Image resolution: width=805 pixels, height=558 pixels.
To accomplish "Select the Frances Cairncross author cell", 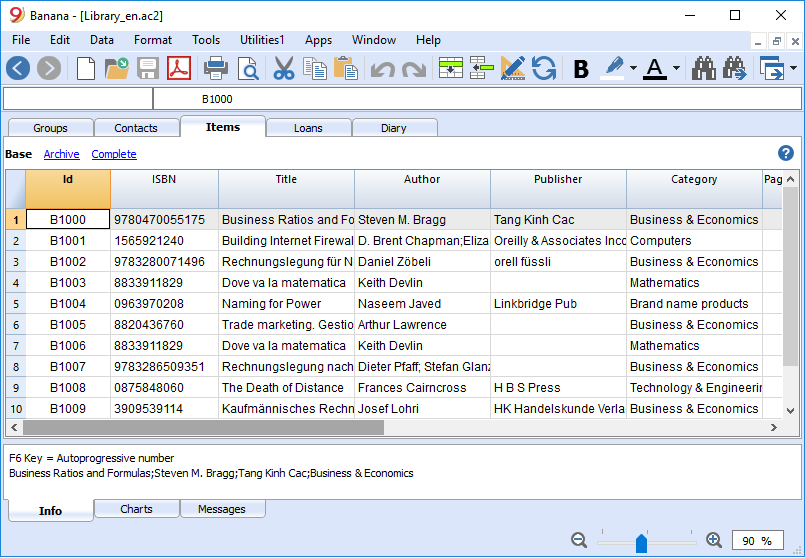I will click(x=422, y=388).
